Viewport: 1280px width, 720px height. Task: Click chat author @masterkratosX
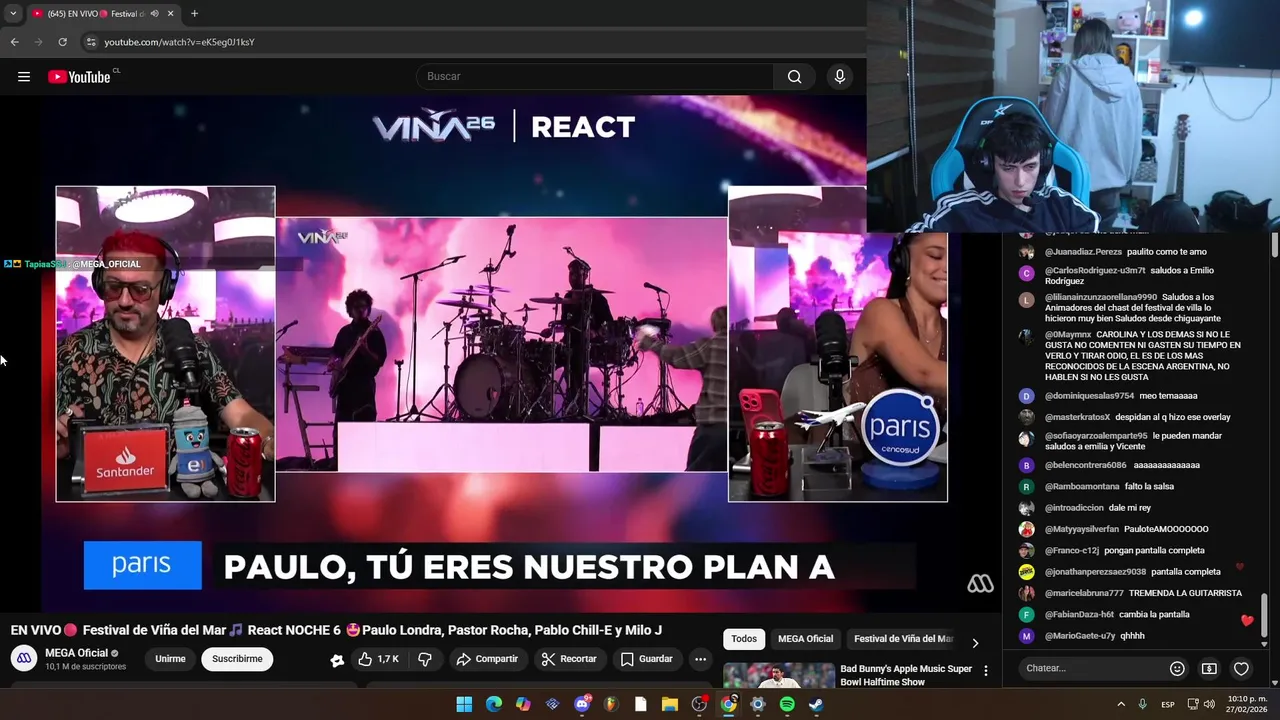click(x=1078, y=417)
